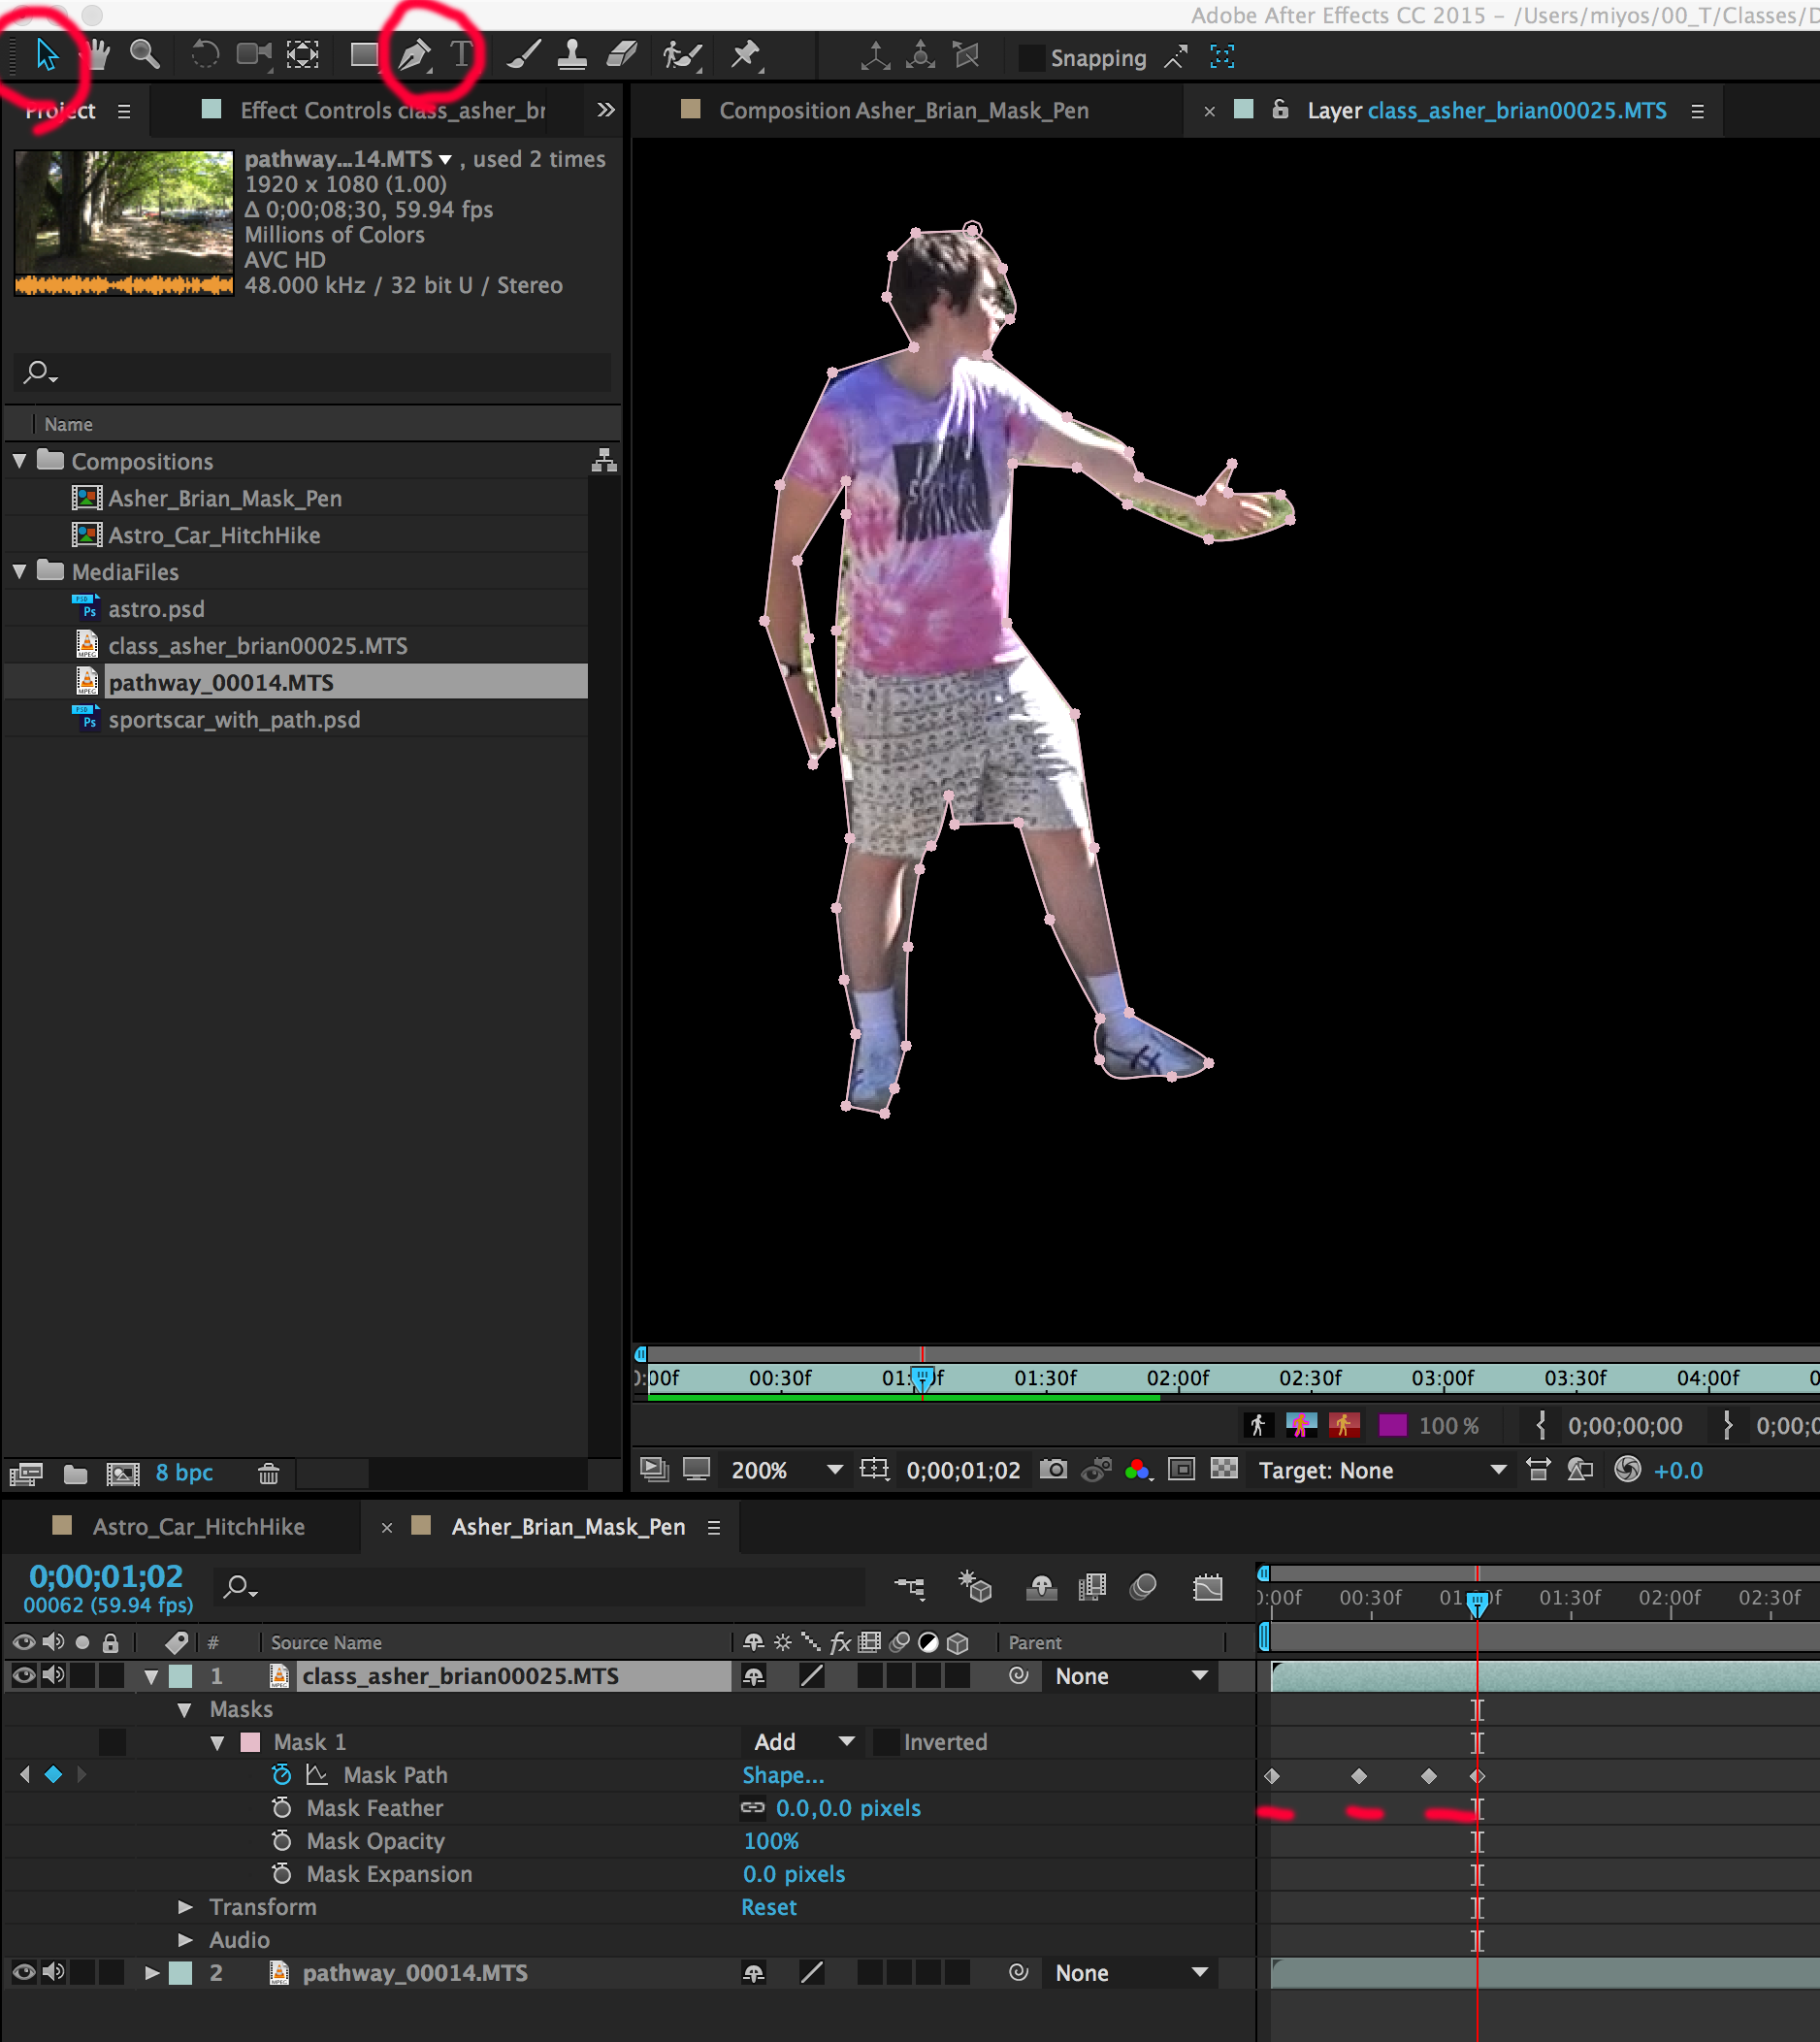The image size is (1820, 2042).
Task: Select the Clone Stamp tool
Action: pos(572,55)
